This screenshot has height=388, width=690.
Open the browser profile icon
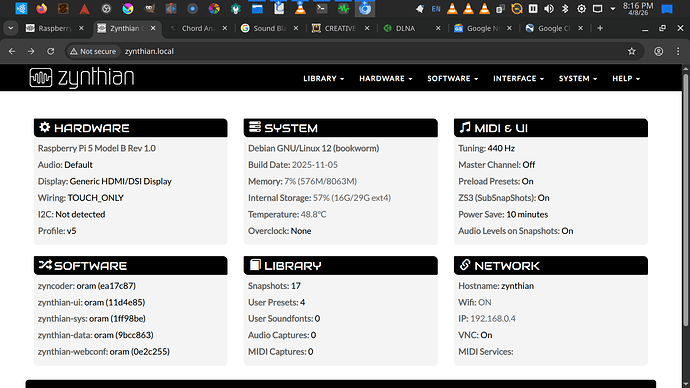[658, 51]
